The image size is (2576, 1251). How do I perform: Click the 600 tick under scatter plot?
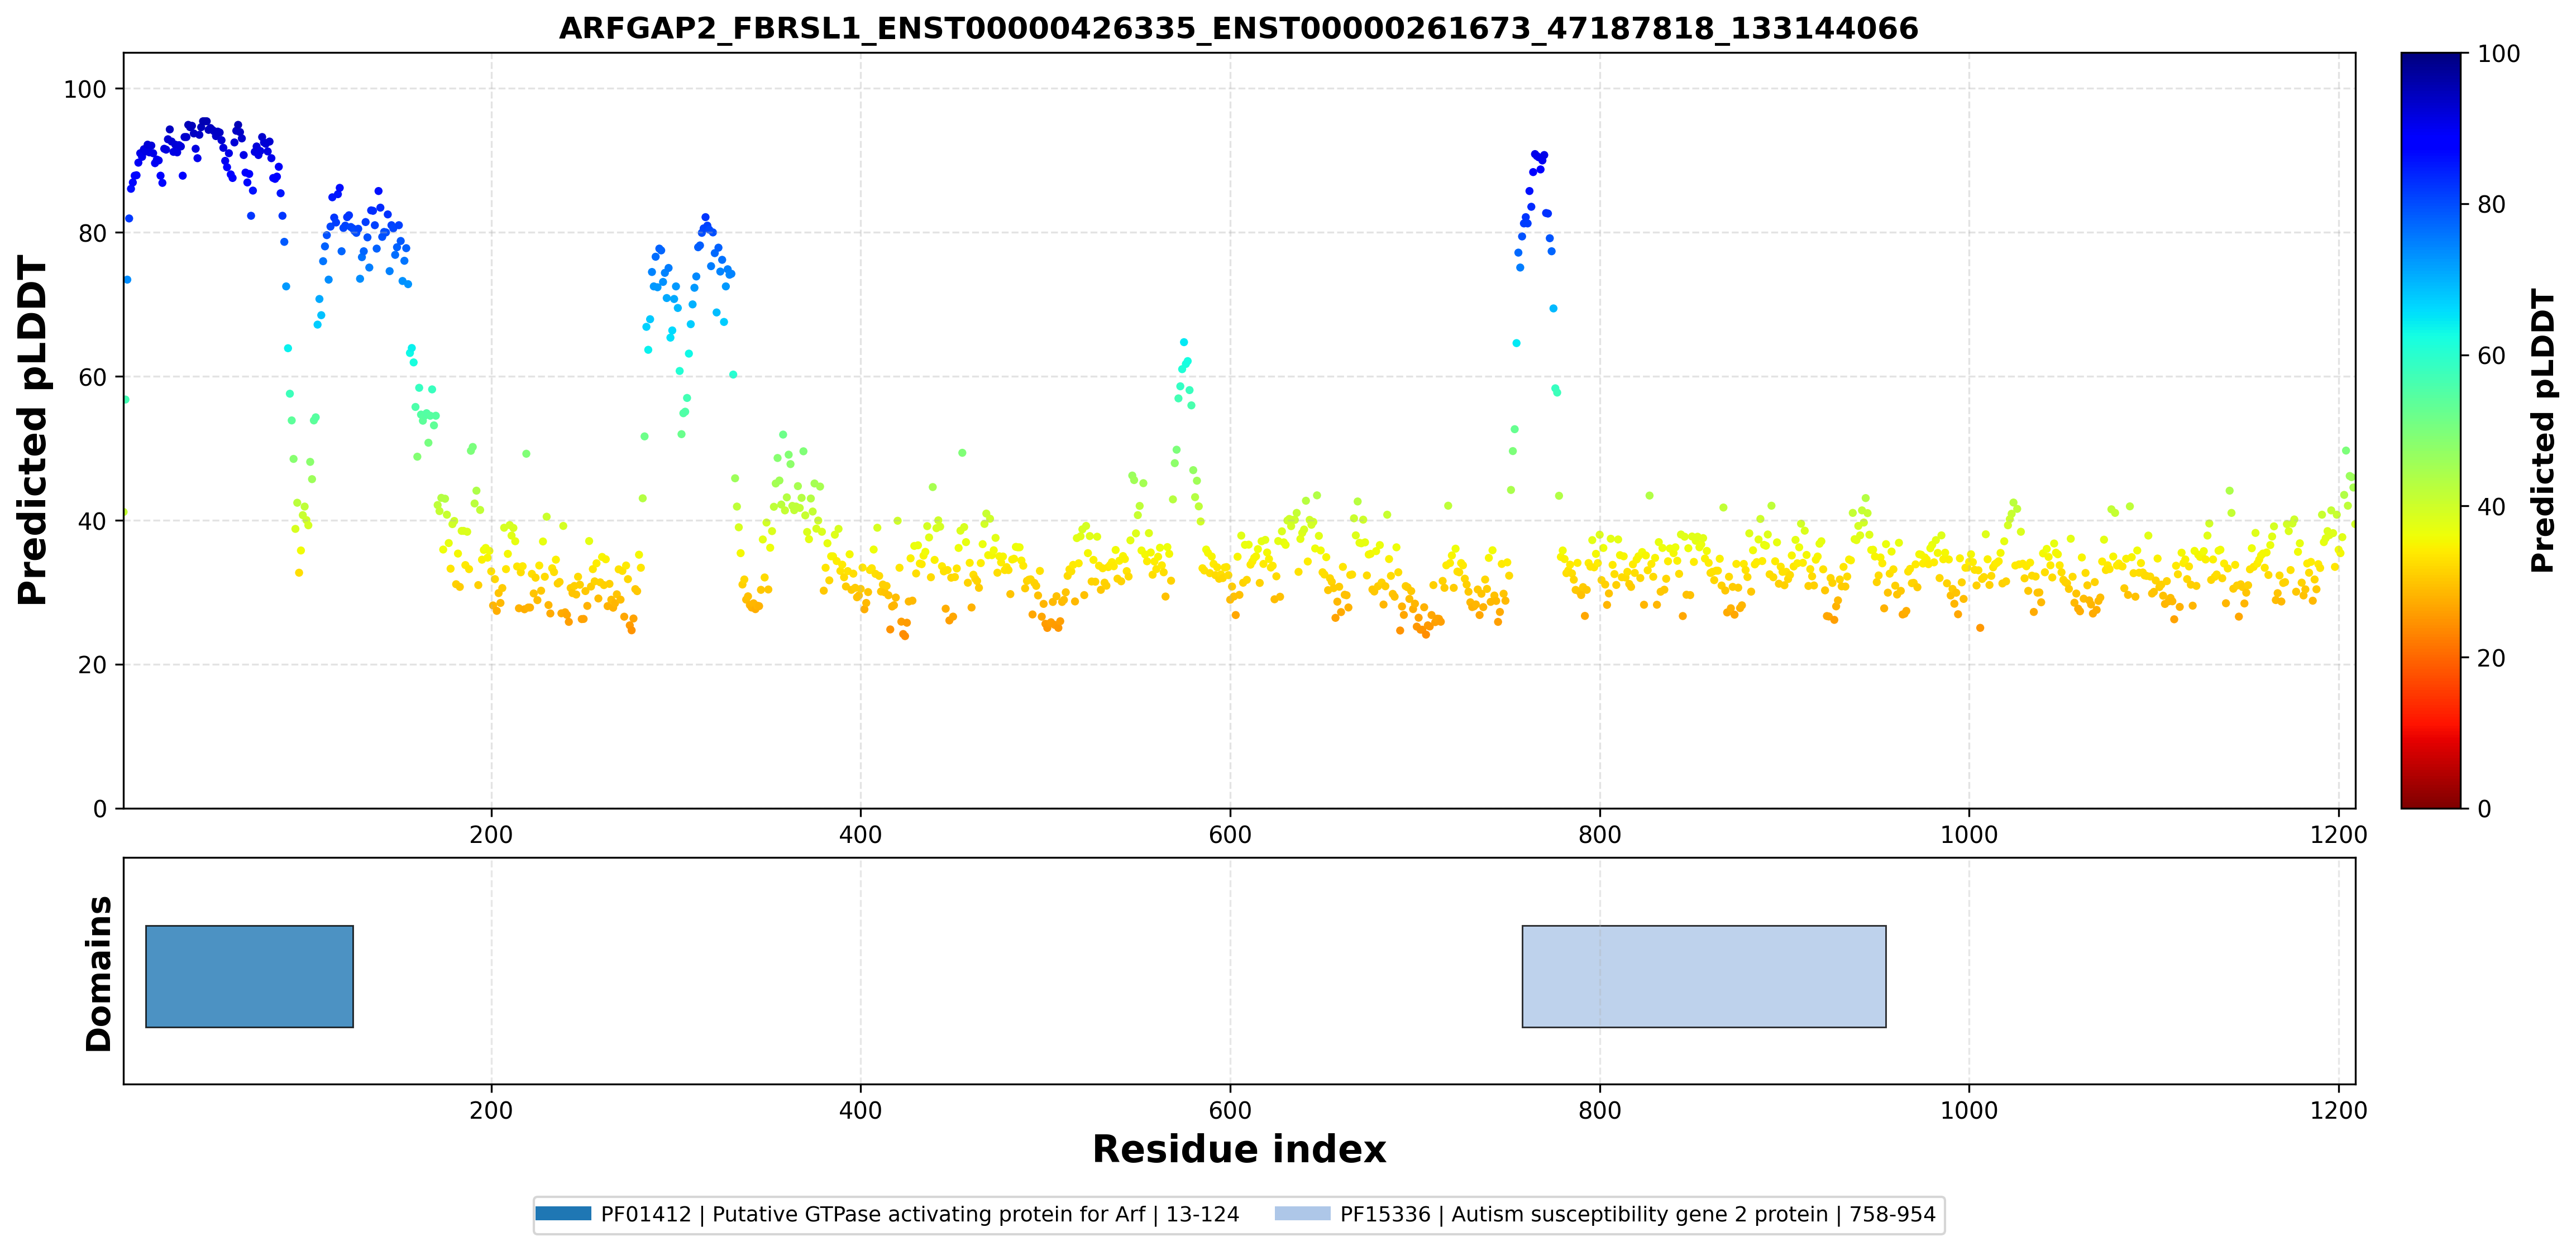pyautogui.click(x=1229, y=835)
